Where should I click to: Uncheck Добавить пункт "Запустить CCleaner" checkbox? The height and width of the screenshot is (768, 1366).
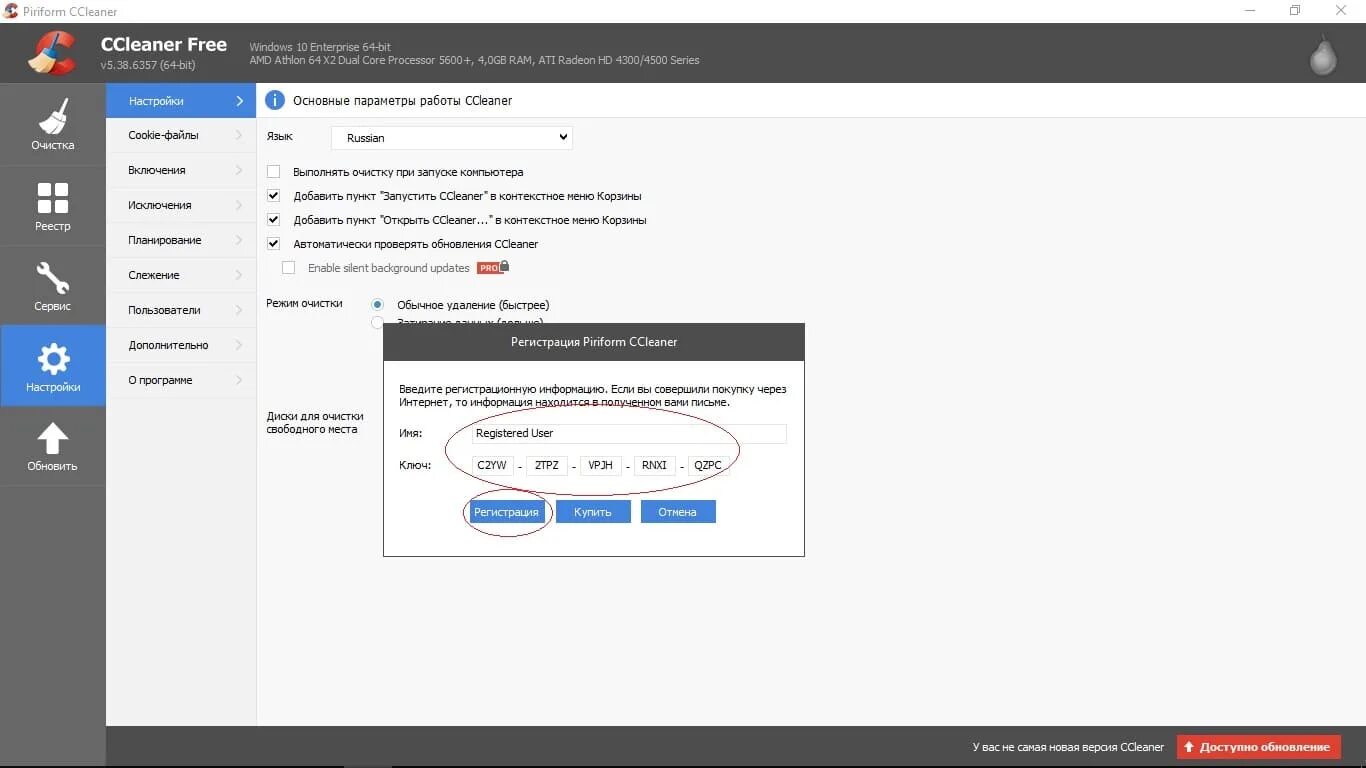click(273, 196)
